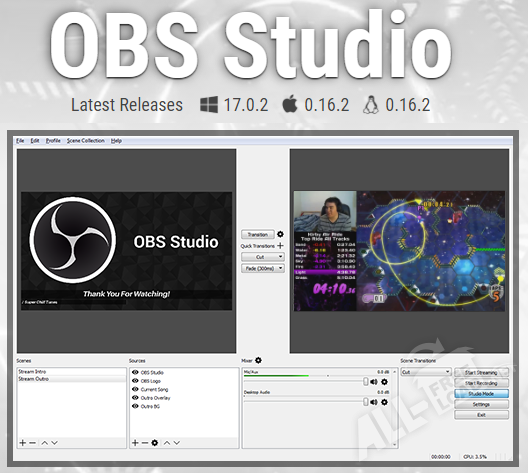Open transition settings gear beside Transition button
Screen dimensions: 528x473
(280, 234)
